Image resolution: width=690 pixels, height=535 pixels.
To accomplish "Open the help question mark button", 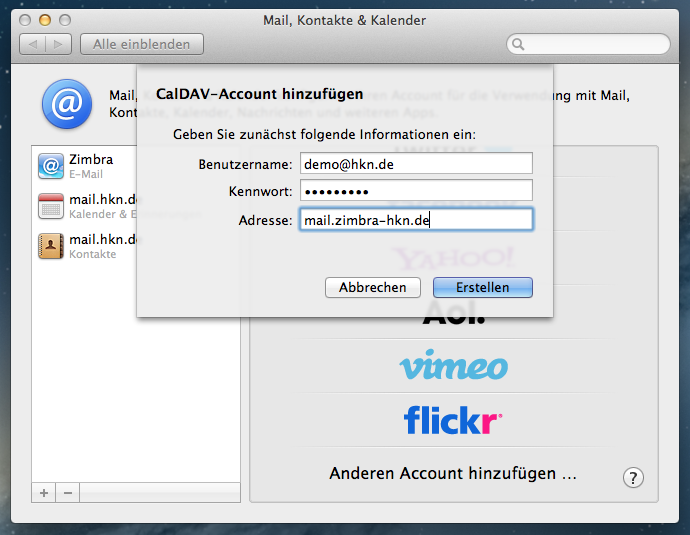I will [632, 477].
